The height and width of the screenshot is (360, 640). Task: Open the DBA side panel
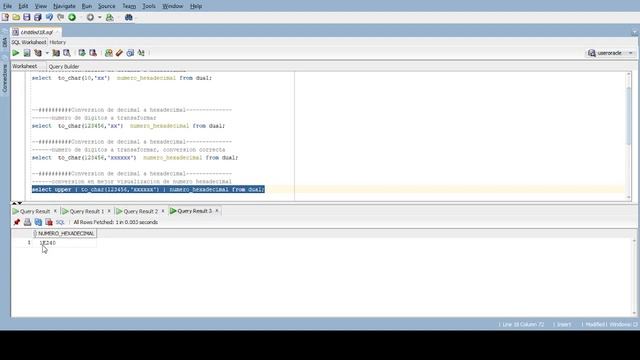click(5, 42)
